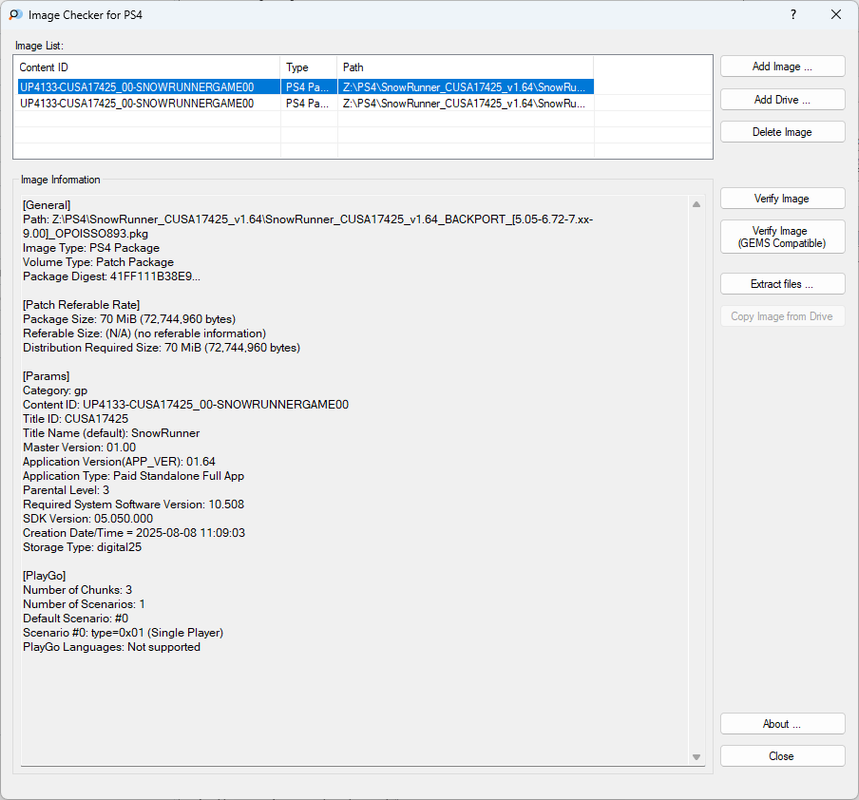Click the '[PlayGo]' section heading
859x800 pixels.
point(44,576)
